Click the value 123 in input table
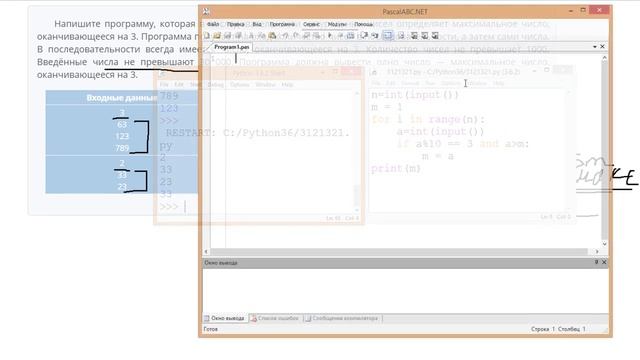The image size is (640, 360). click(122, 136)
